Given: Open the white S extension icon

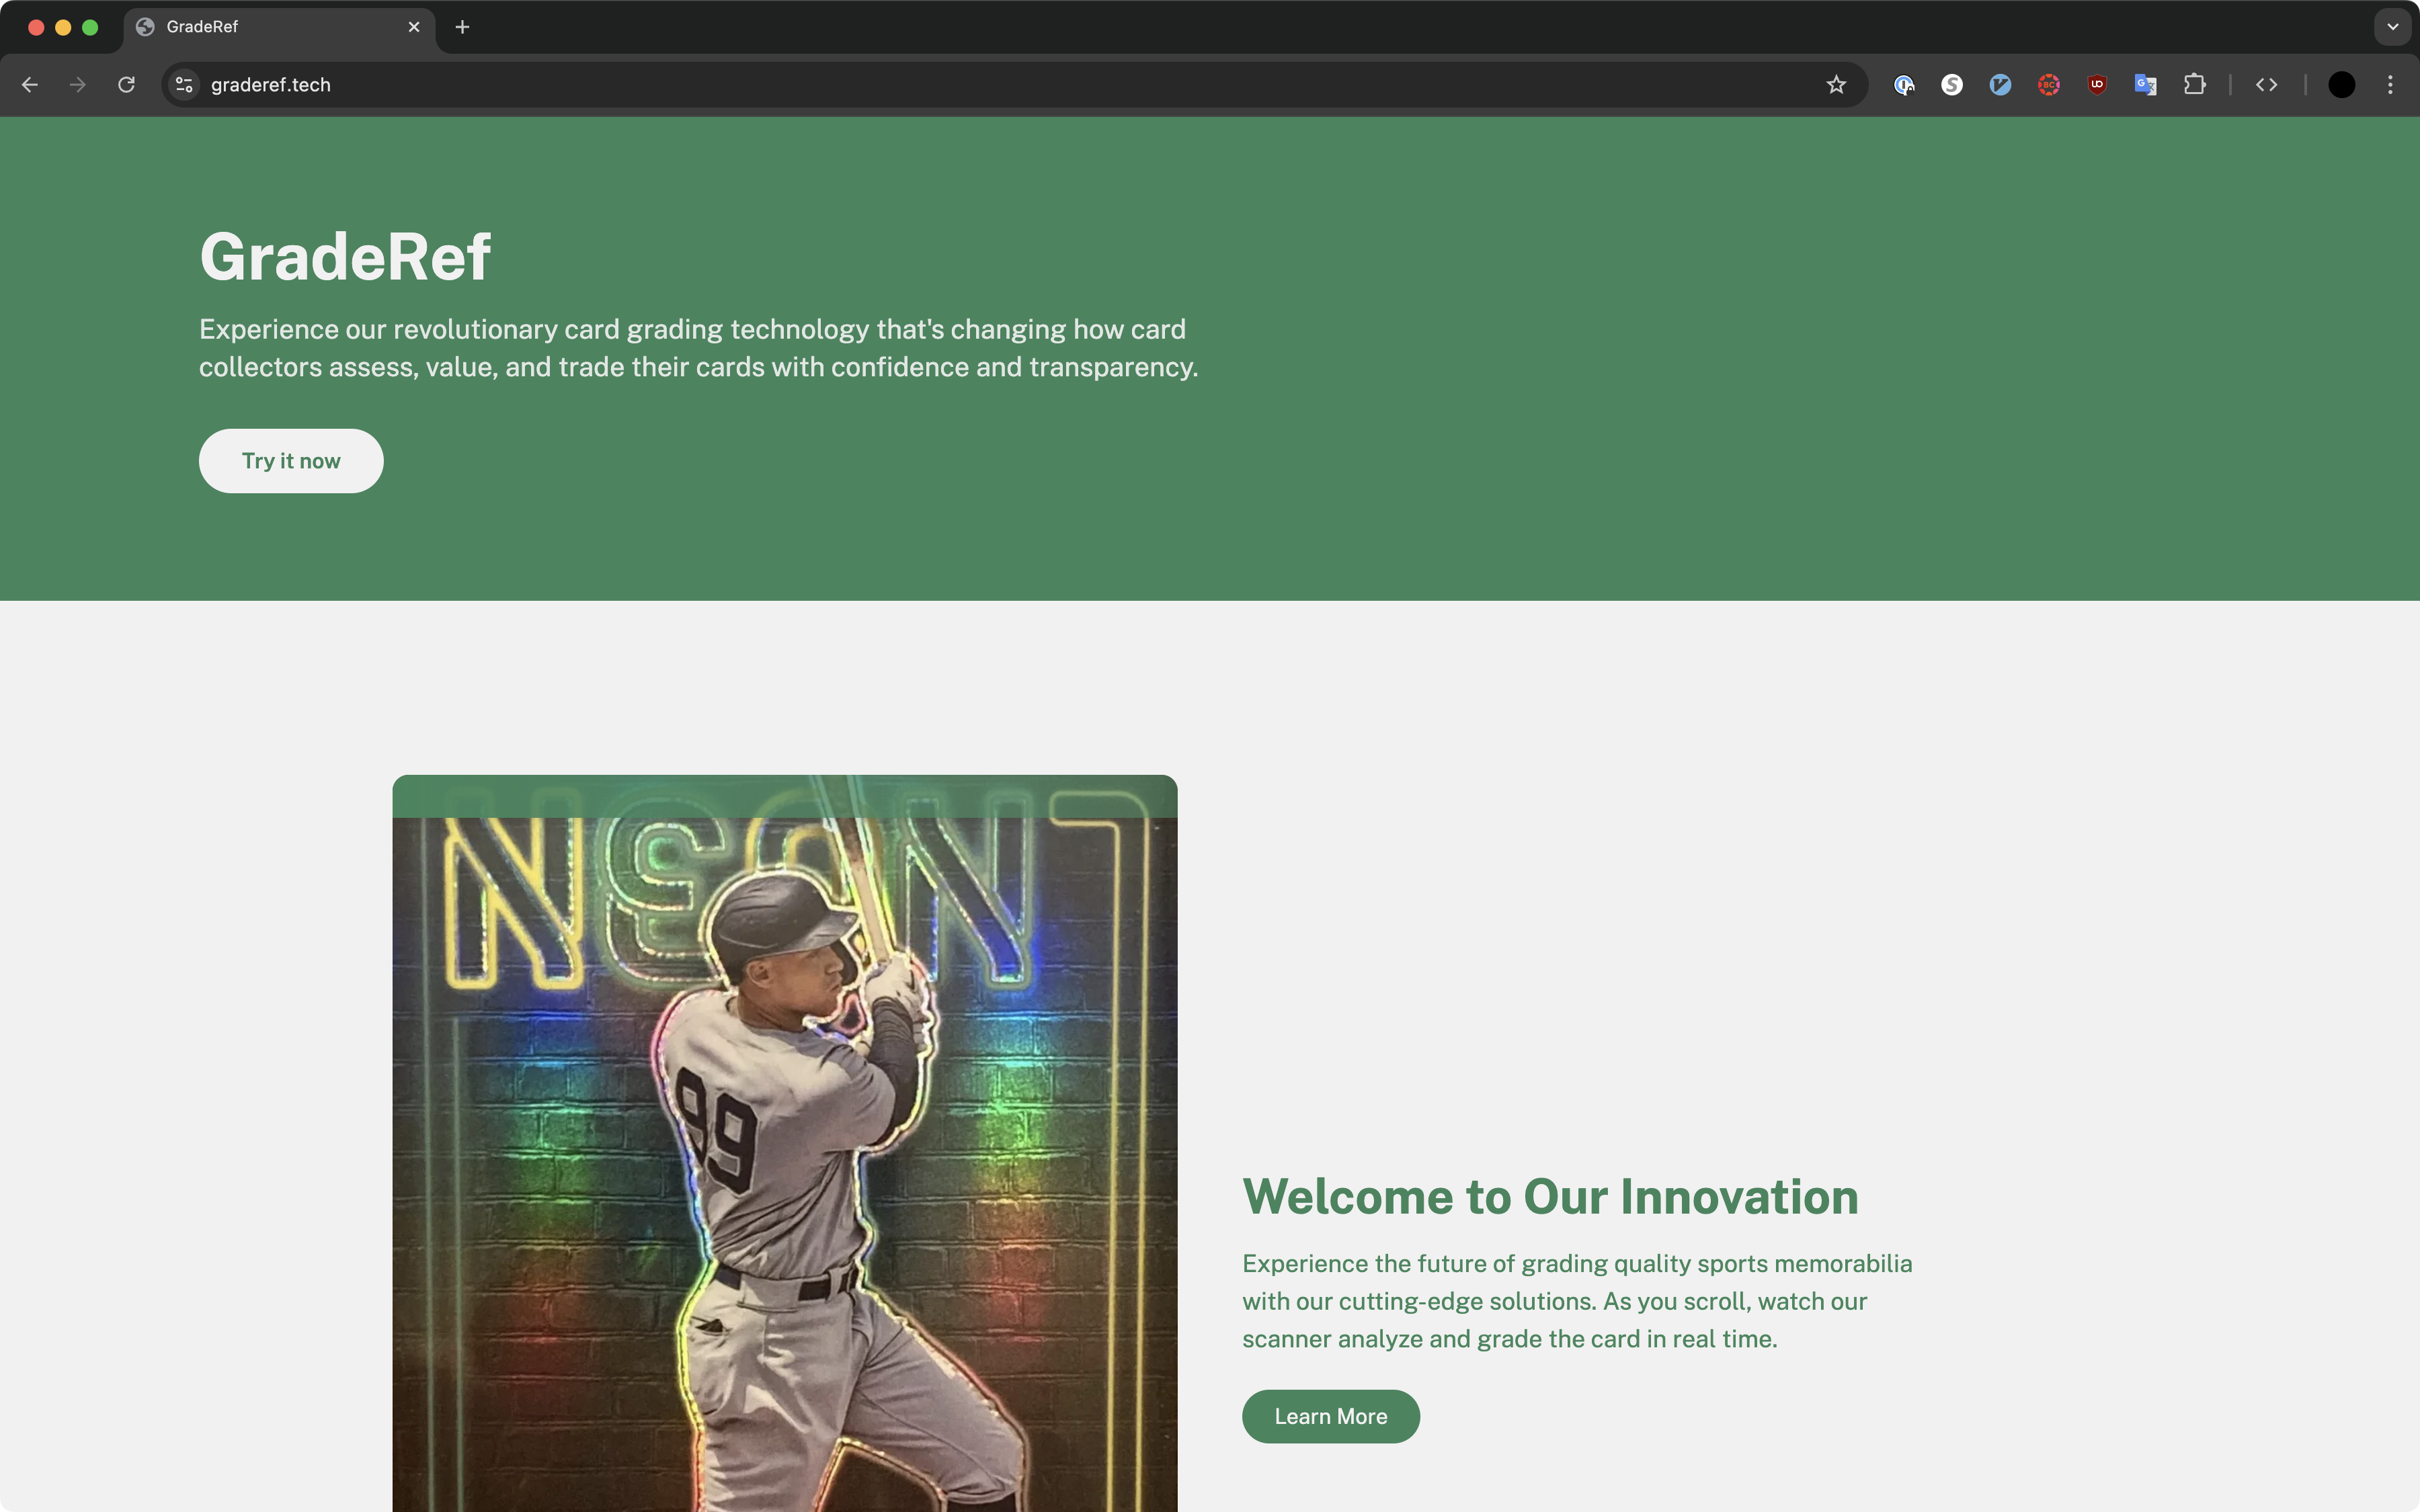Looking at the screenshot, I should point(1951,85).
